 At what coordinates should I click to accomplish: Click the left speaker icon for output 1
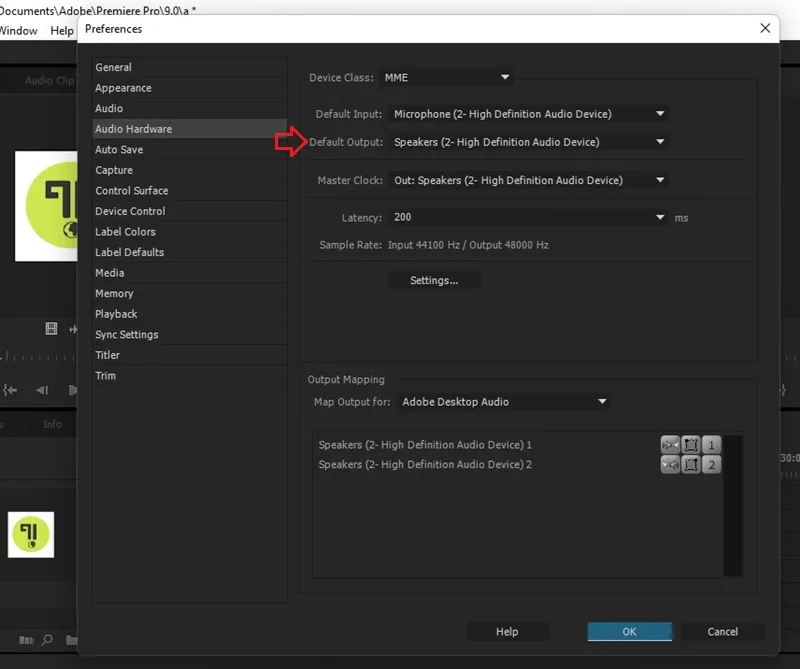(670, 444)
